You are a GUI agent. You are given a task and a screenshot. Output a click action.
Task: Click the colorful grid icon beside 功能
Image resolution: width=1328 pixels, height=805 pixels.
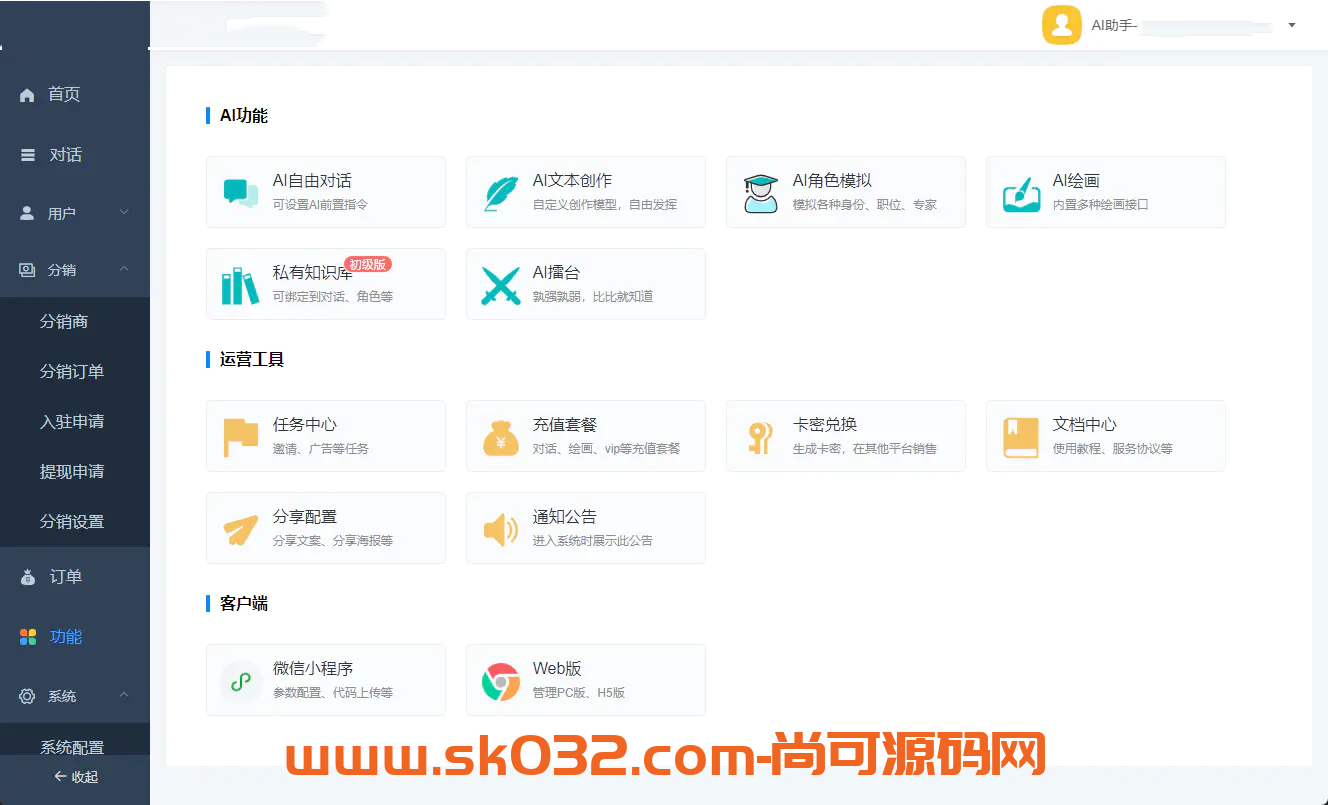click(28, 637)
